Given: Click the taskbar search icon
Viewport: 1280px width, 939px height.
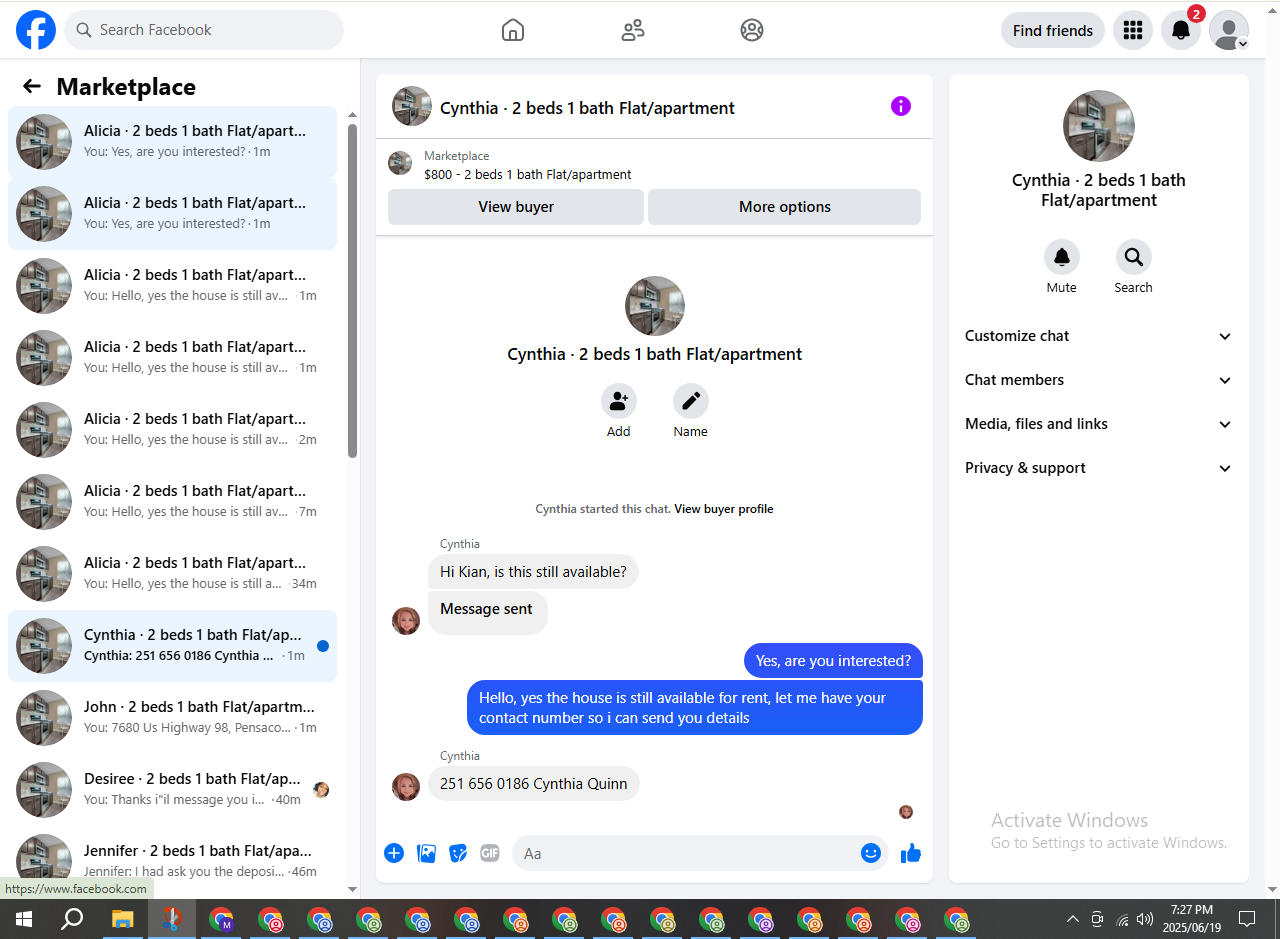Looking at the screenshot, I should 72,919.
